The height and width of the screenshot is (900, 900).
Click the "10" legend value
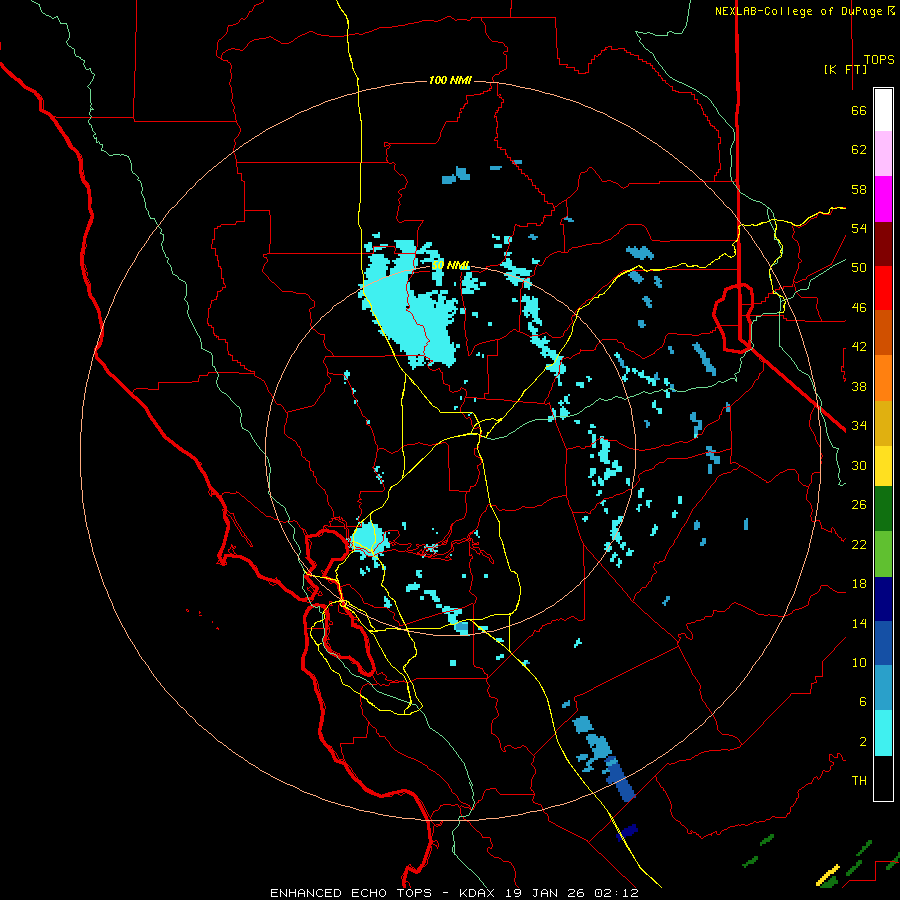859,663
